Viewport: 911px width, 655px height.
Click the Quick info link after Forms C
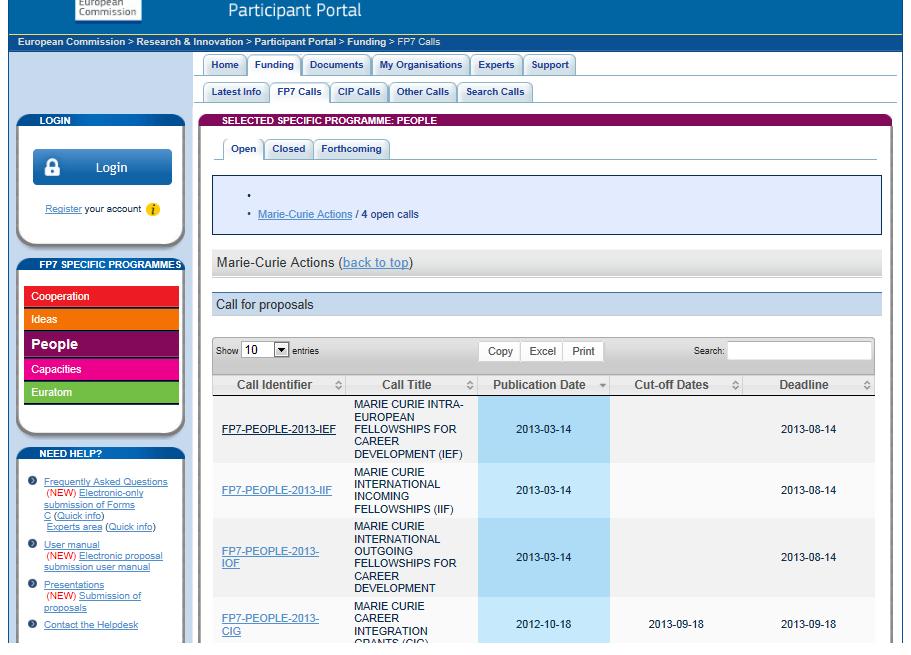pos(79,516)
